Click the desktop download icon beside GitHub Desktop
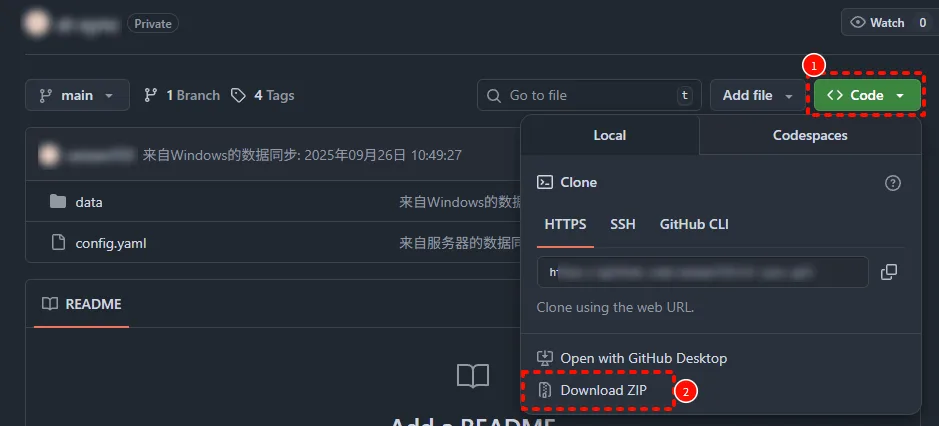Image resolution: width=939 pixels, height=426 pixels. click(x=544, y=358)
